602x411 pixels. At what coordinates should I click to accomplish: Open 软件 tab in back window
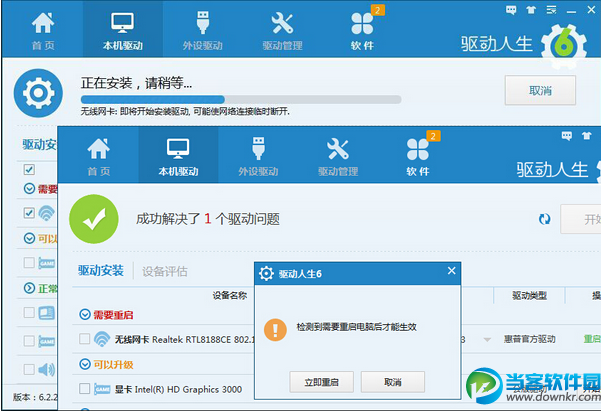point(362,30)
